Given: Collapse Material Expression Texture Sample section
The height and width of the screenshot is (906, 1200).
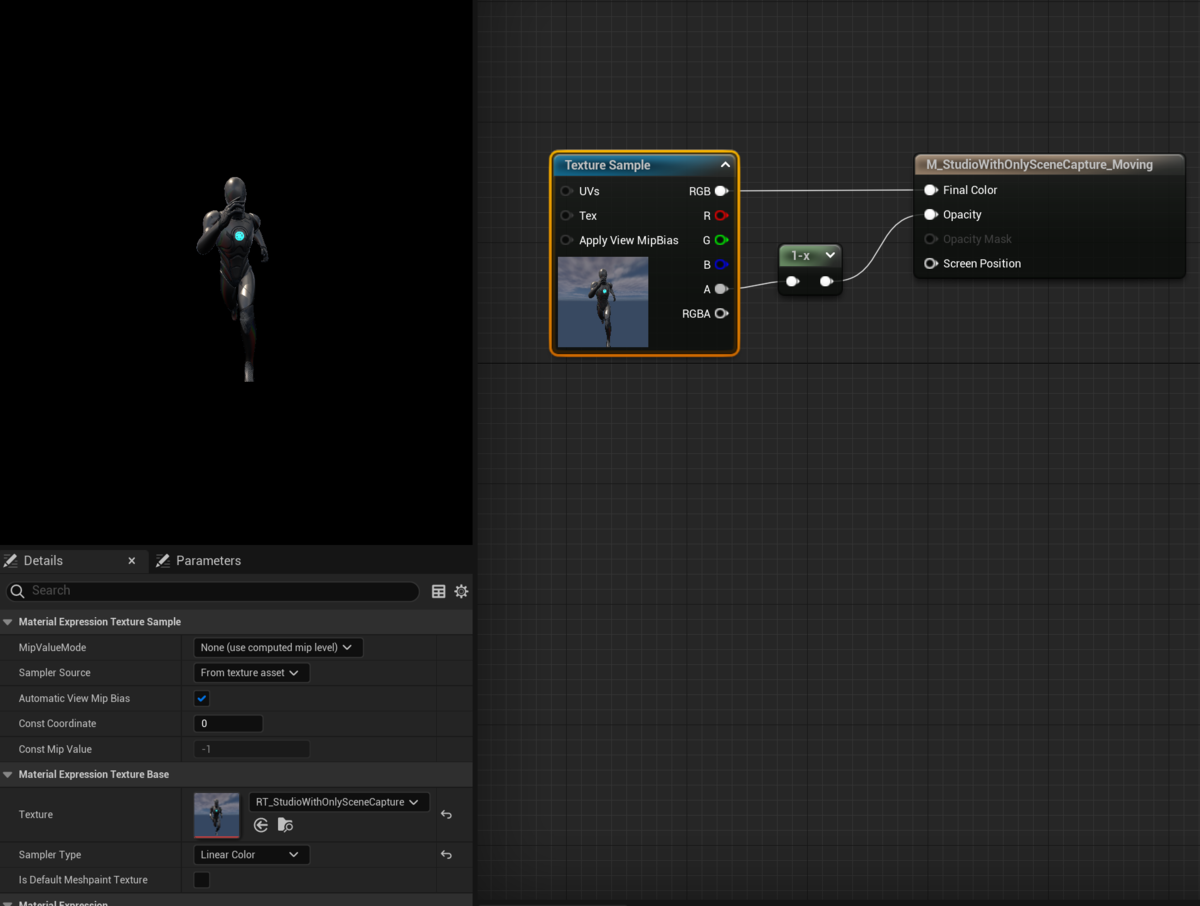Looking at the screenshot, I should [x=8, y=622].
